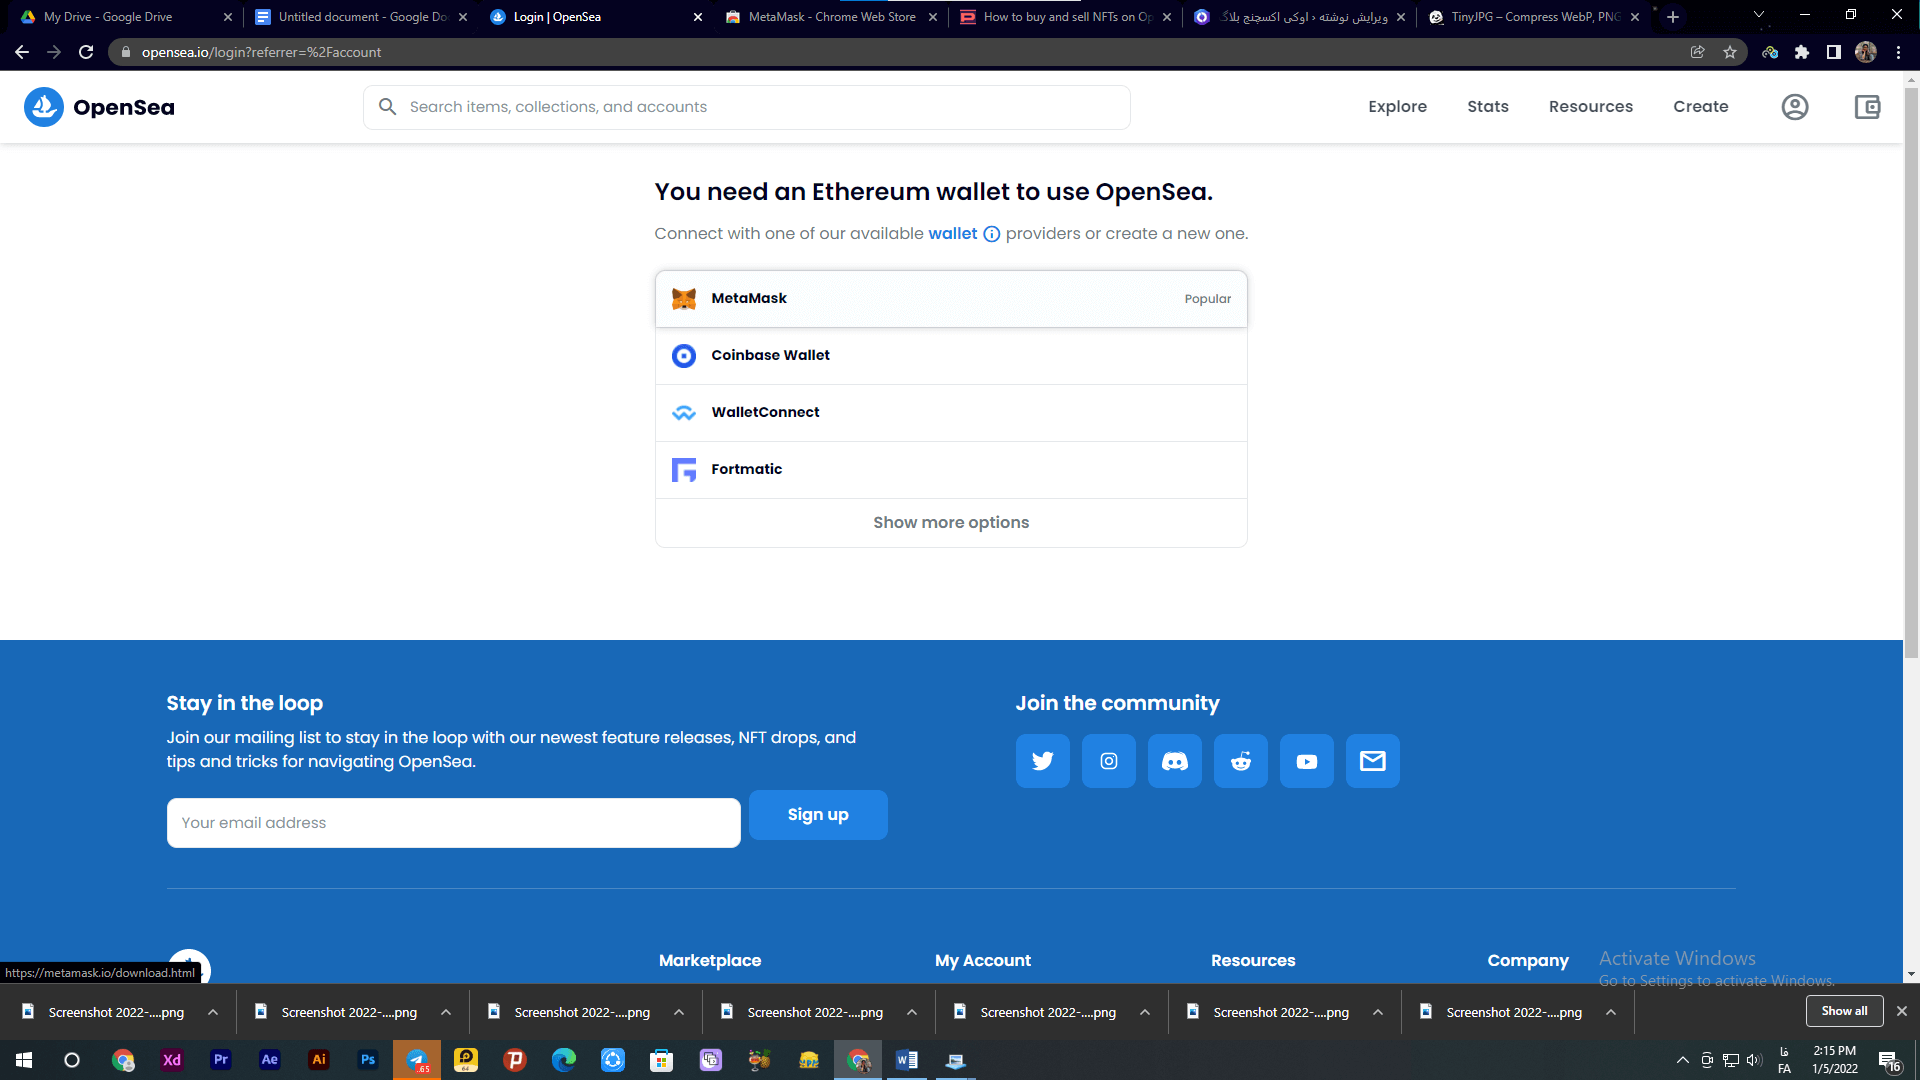The height and width of the screenshot is (1080, 1920).
Task: Open OpenSea YouTube channel
Action: (x=1307, y=761)
